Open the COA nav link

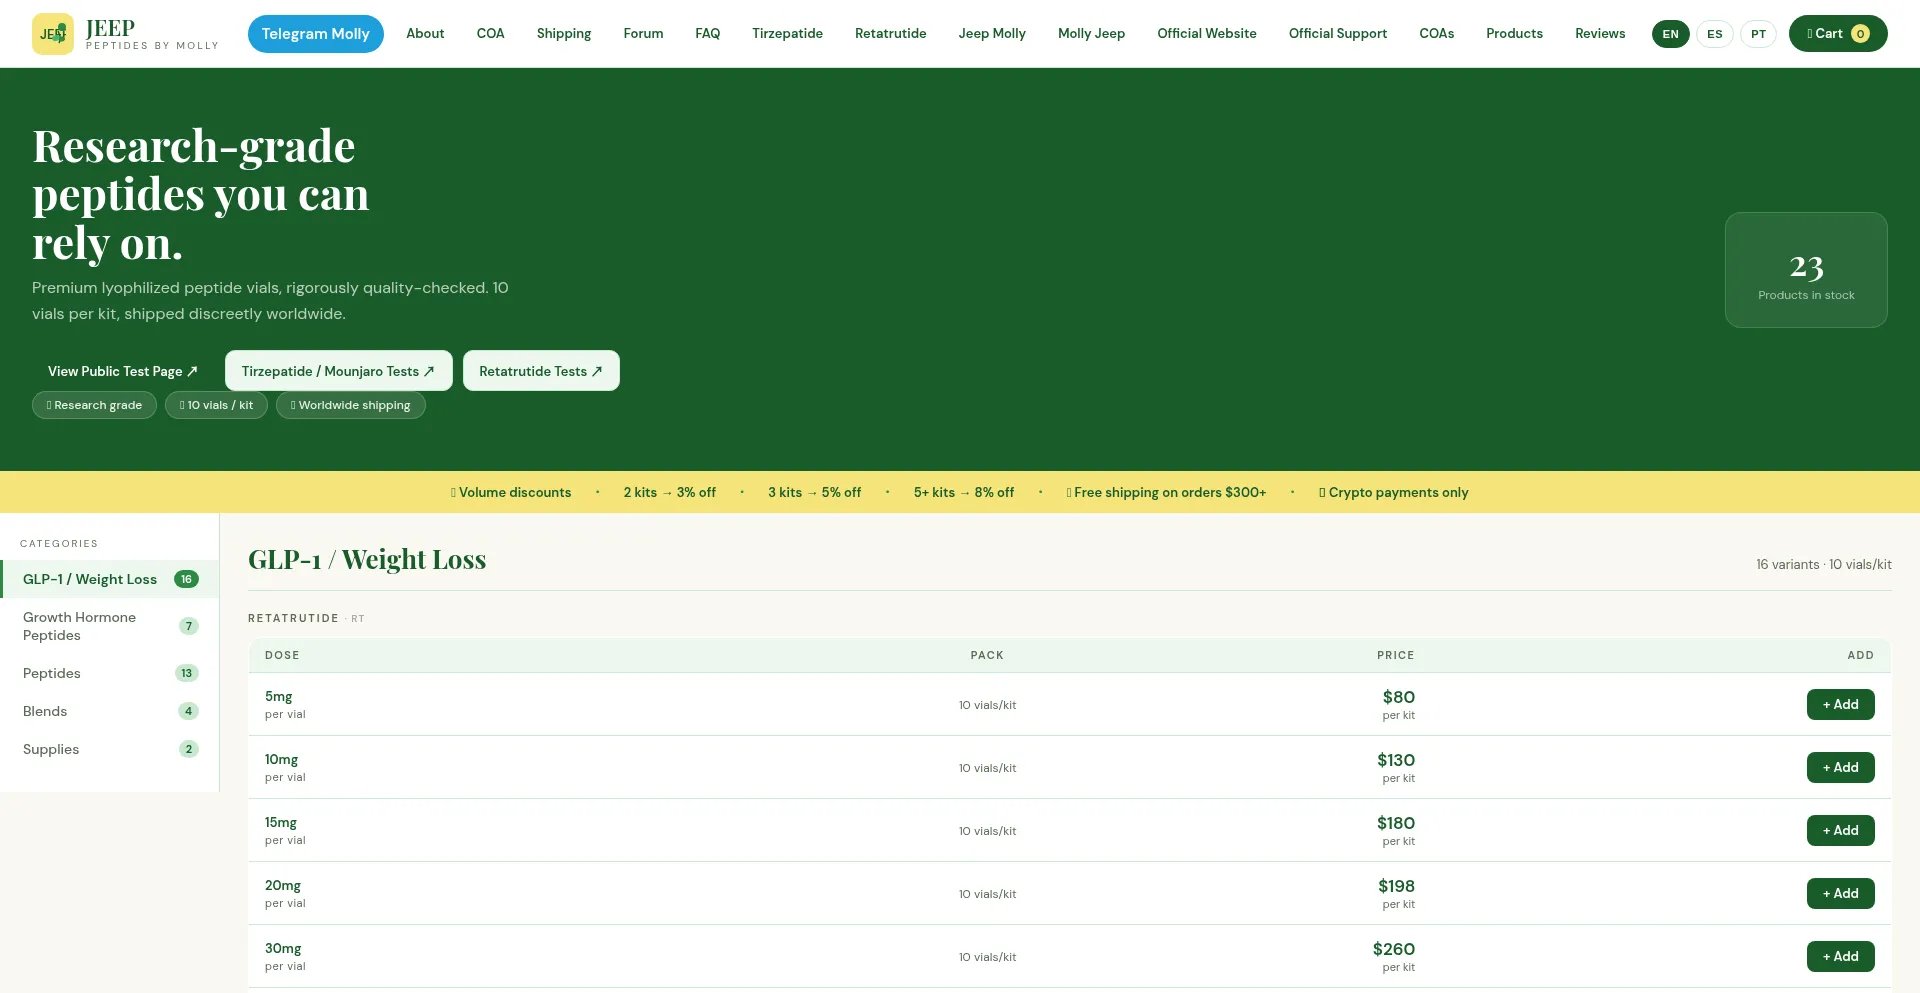pos(491,34)
